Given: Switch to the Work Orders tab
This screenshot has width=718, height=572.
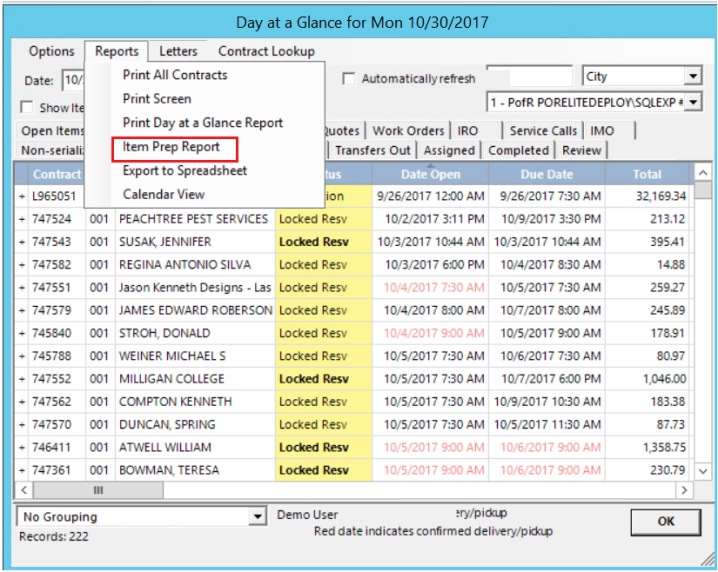Looking at the screenshot, I should pyautogui.click(x=407, y=131).
